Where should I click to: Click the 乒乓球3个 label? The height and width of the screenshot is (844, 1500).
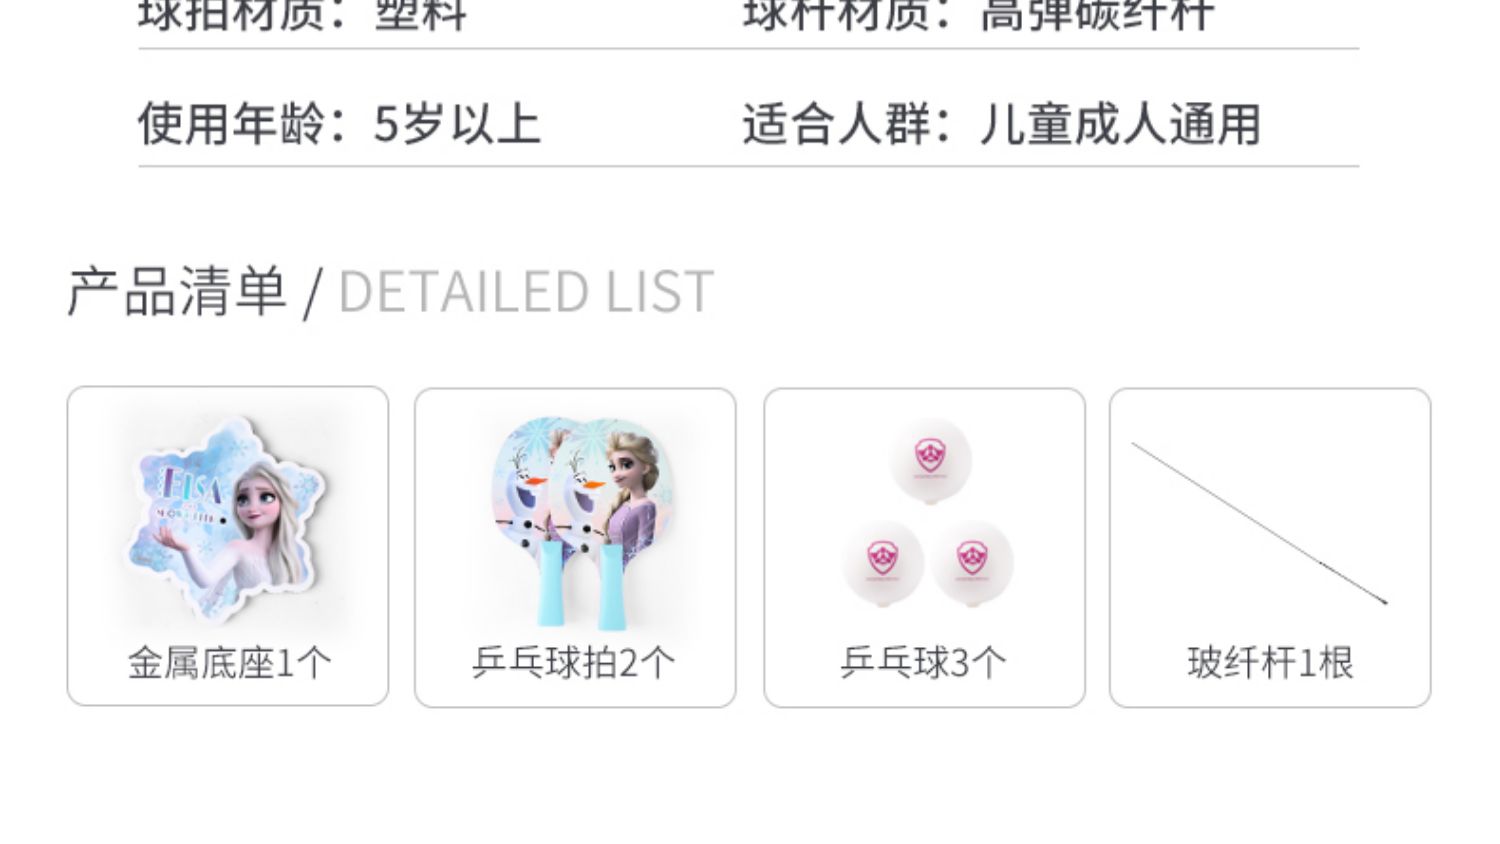(x=923, y=663)
